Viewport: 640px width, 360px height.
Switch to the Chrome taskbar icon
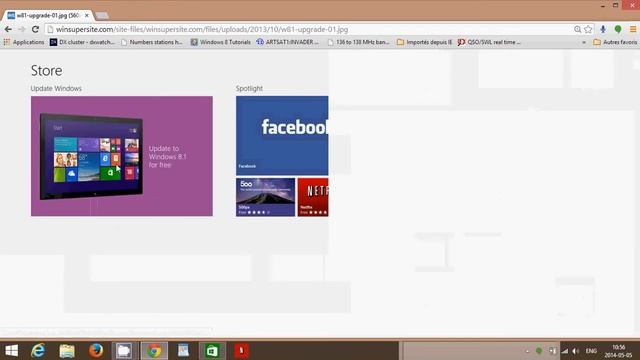point(154,350)
